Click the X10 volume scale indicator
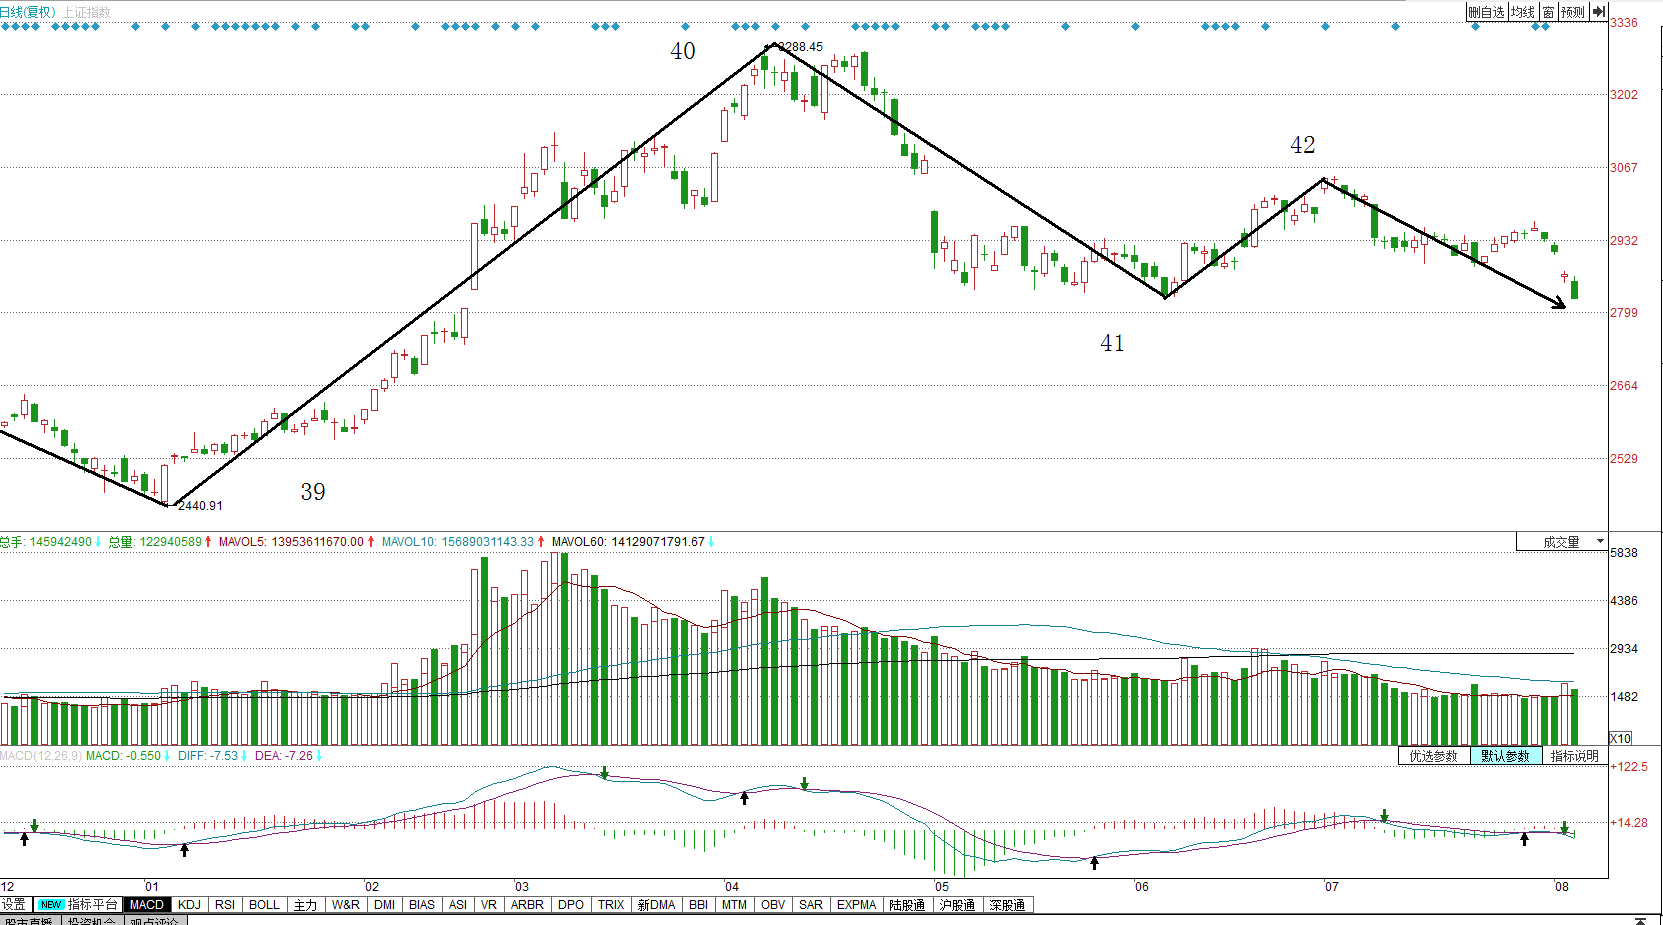 coord(1620,738)
